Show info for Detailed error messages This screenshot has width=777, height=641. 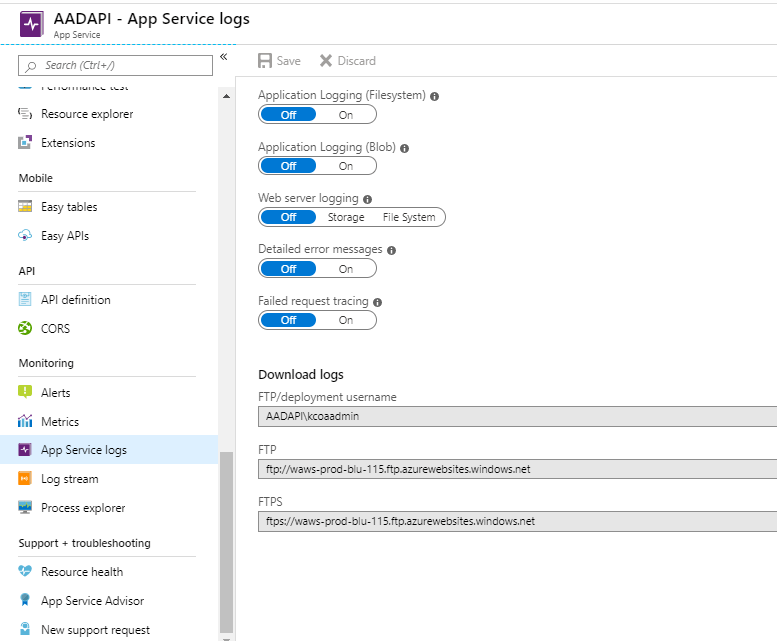(391, 250)
